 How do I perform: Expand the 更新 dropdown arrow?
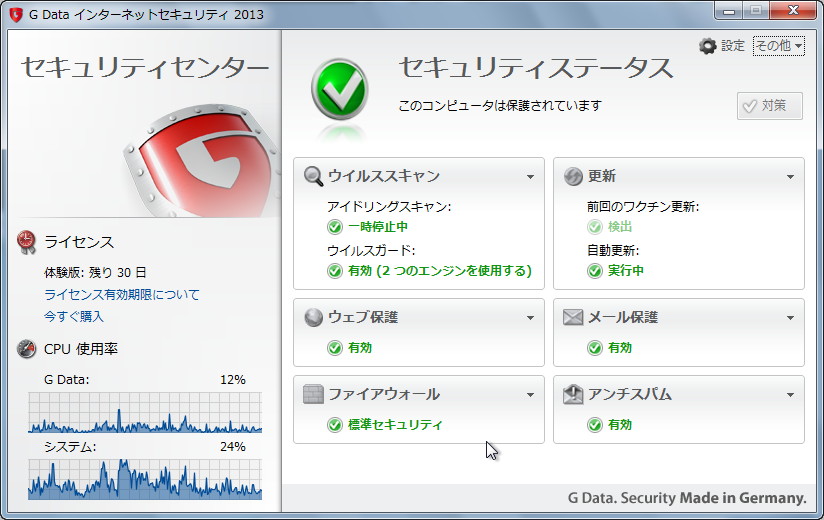[790, 177]
